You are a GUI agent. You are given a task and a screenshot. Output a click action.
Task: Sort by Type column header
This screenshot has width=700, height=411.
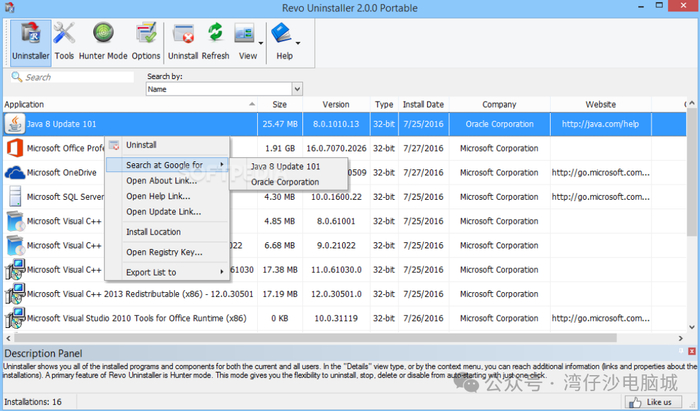(x=384, y=104)
